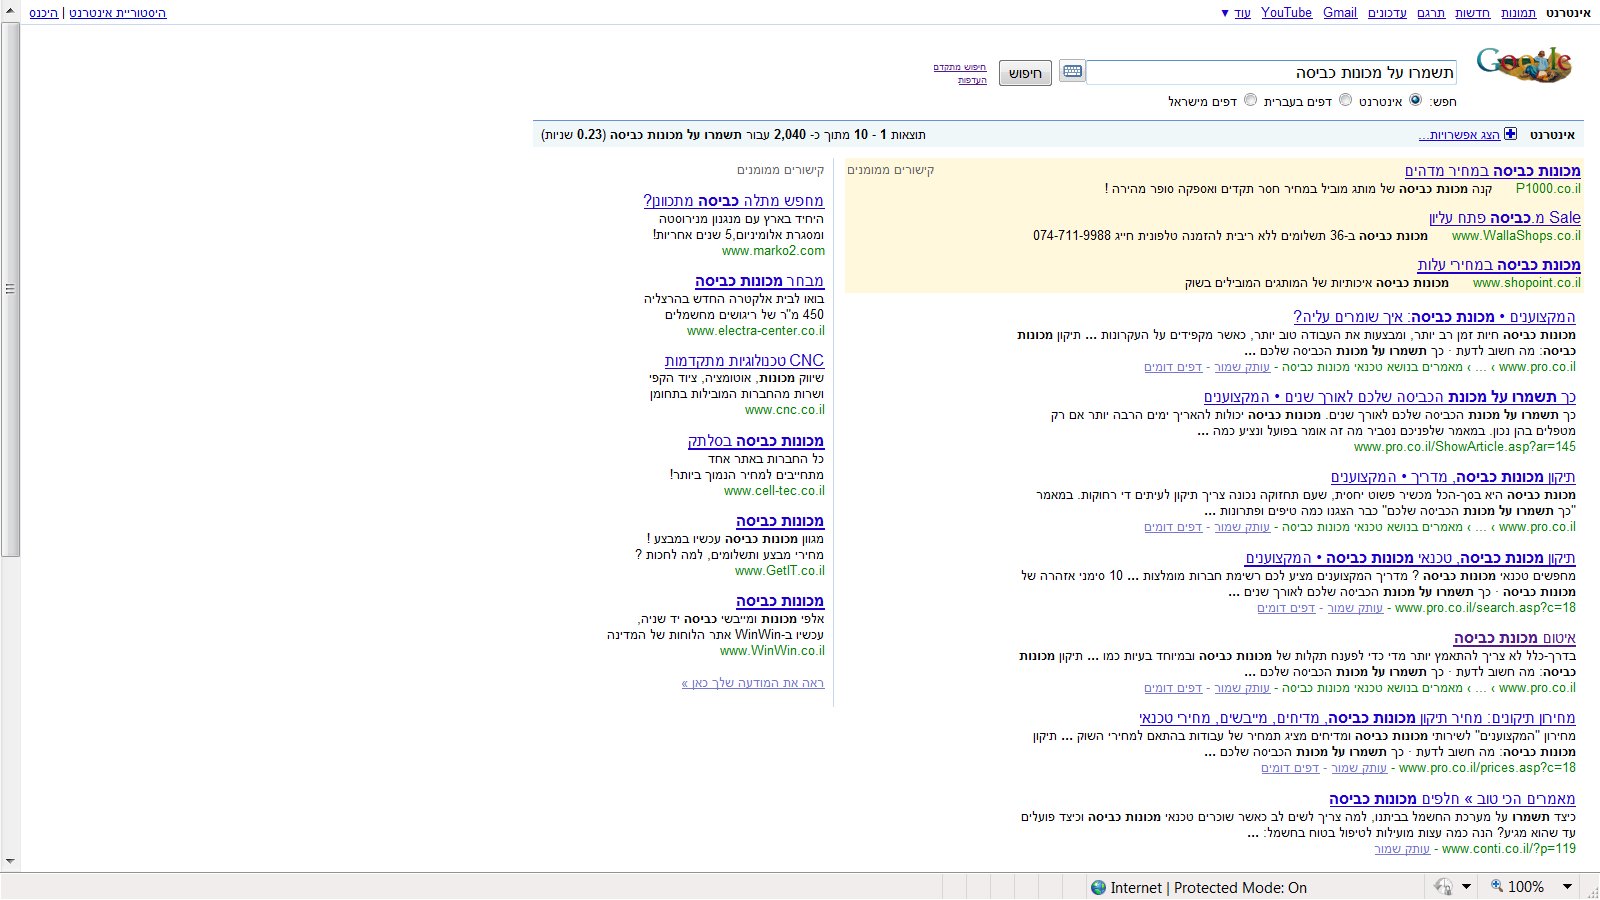Viewport: 1600px width, 900px height.
Task: Open result תיקון מכונות כביסה, טכנאי מכונות כביסה
Action: pyautogui.click(x=1410, y=558)
